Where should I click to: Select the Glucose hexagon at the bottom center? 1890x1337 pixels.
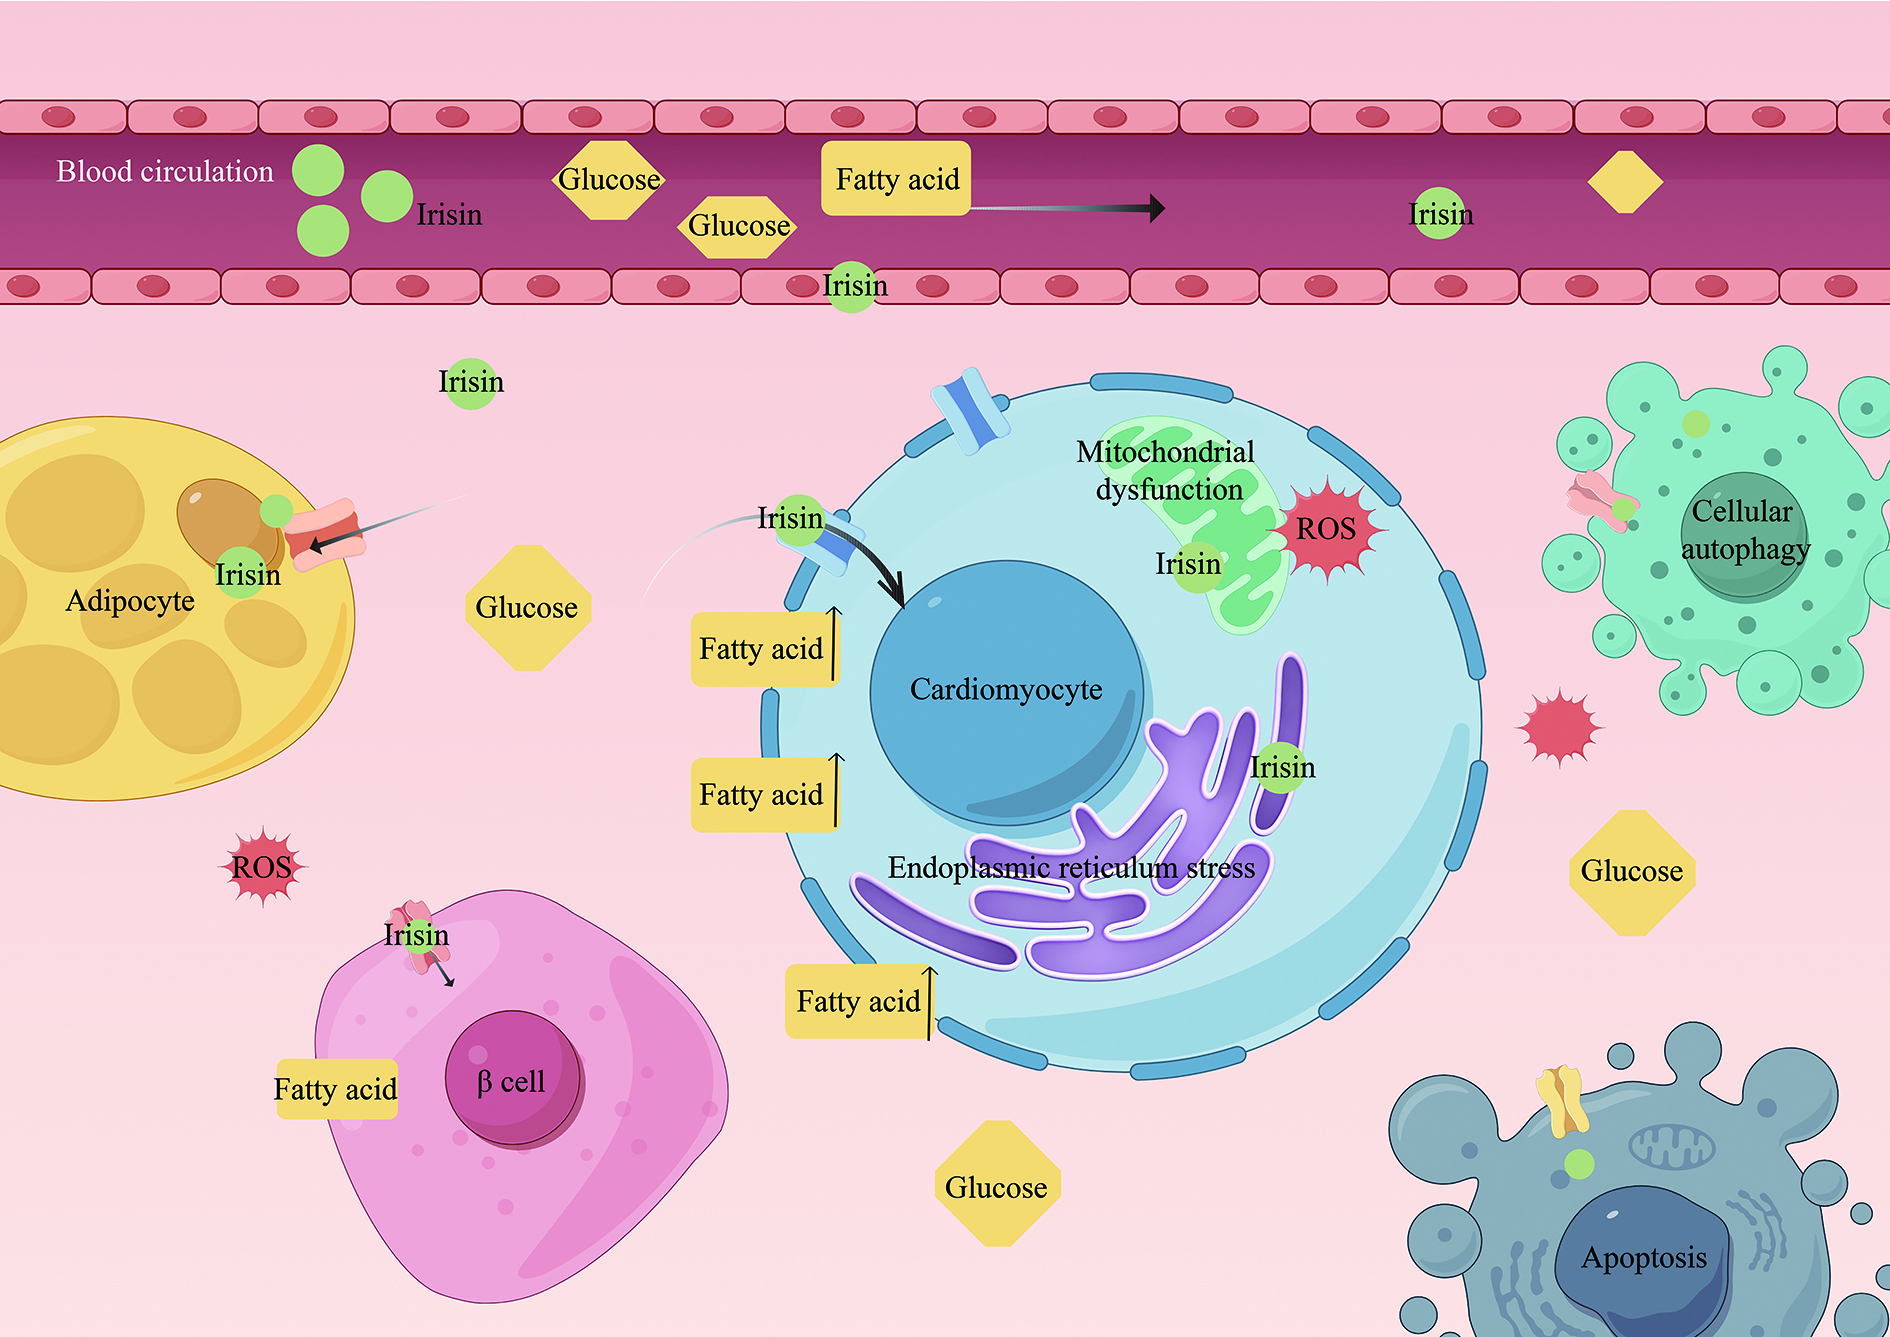click(x=996, y=1185)
